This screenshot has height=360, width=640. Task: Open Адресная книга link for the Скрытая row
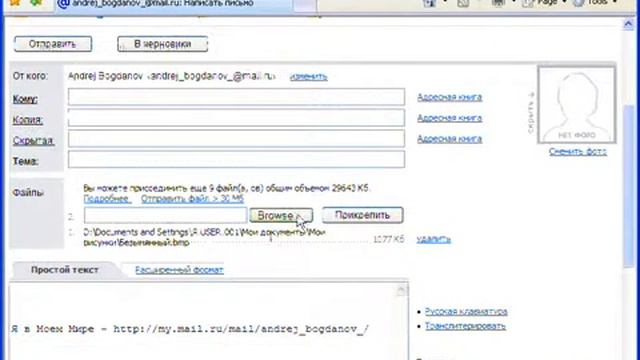tap(449, 139)
